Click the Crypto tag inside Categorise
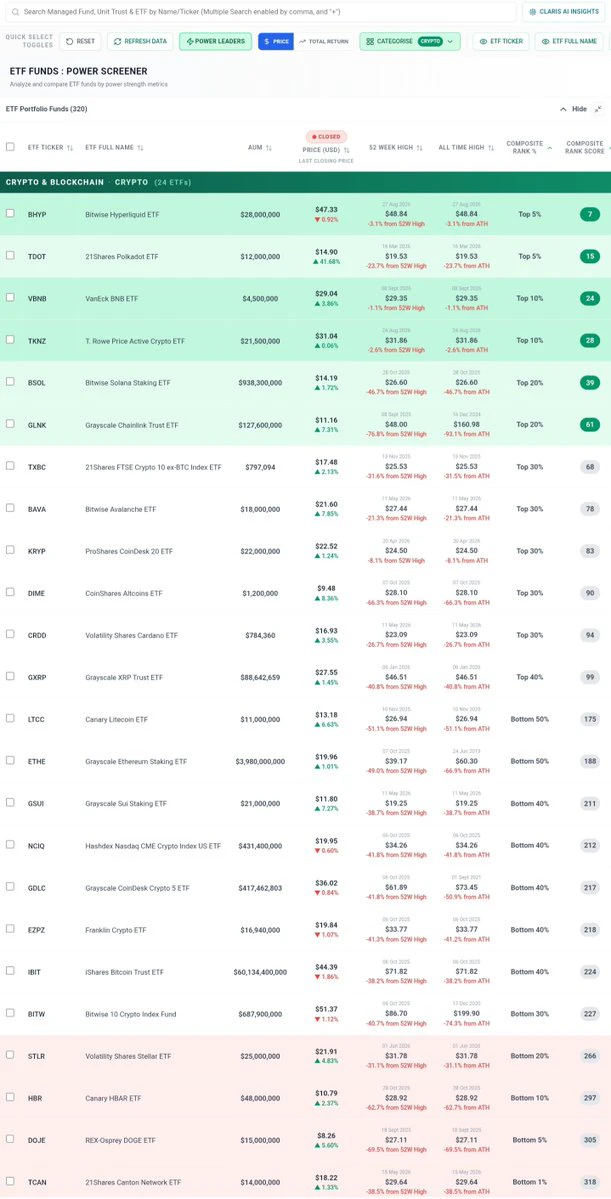Screen dimensions: 611x1199 [431, 41]
